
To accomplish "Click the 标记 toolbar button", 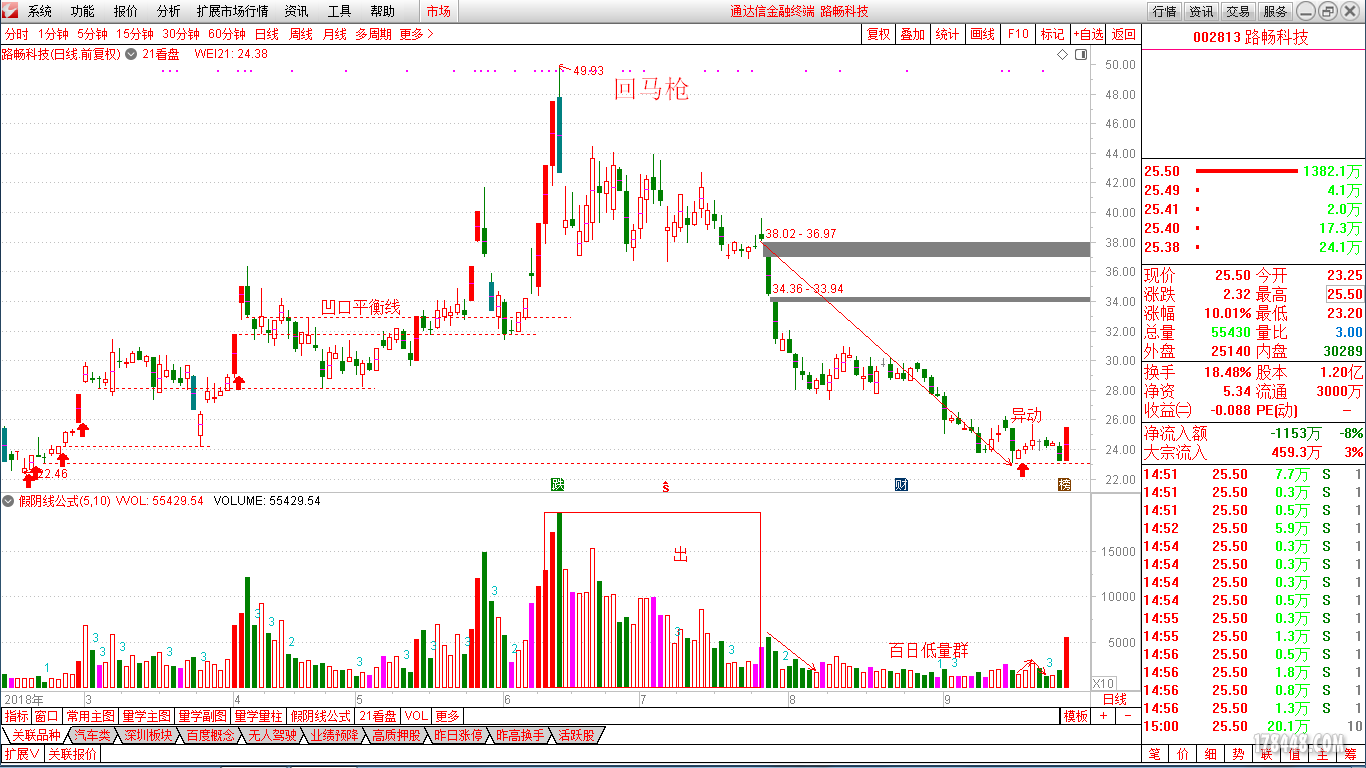I will [x=1052, y=34].
